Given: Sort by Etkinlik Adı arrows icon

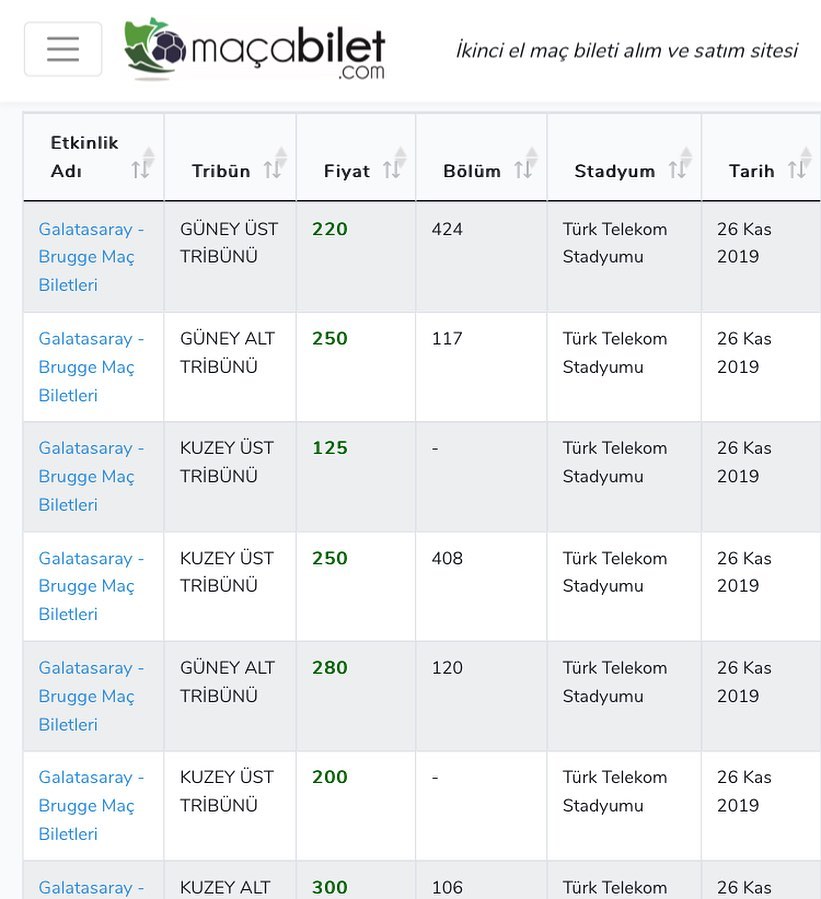Looking at the screenshot, I should (143, 163).
